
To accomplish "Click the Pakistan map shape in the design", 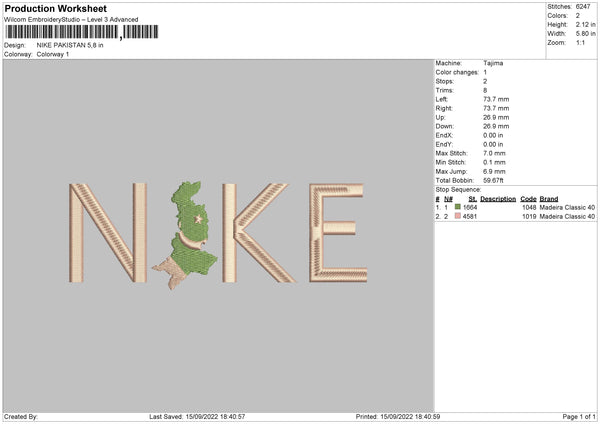I will (186, 235).
